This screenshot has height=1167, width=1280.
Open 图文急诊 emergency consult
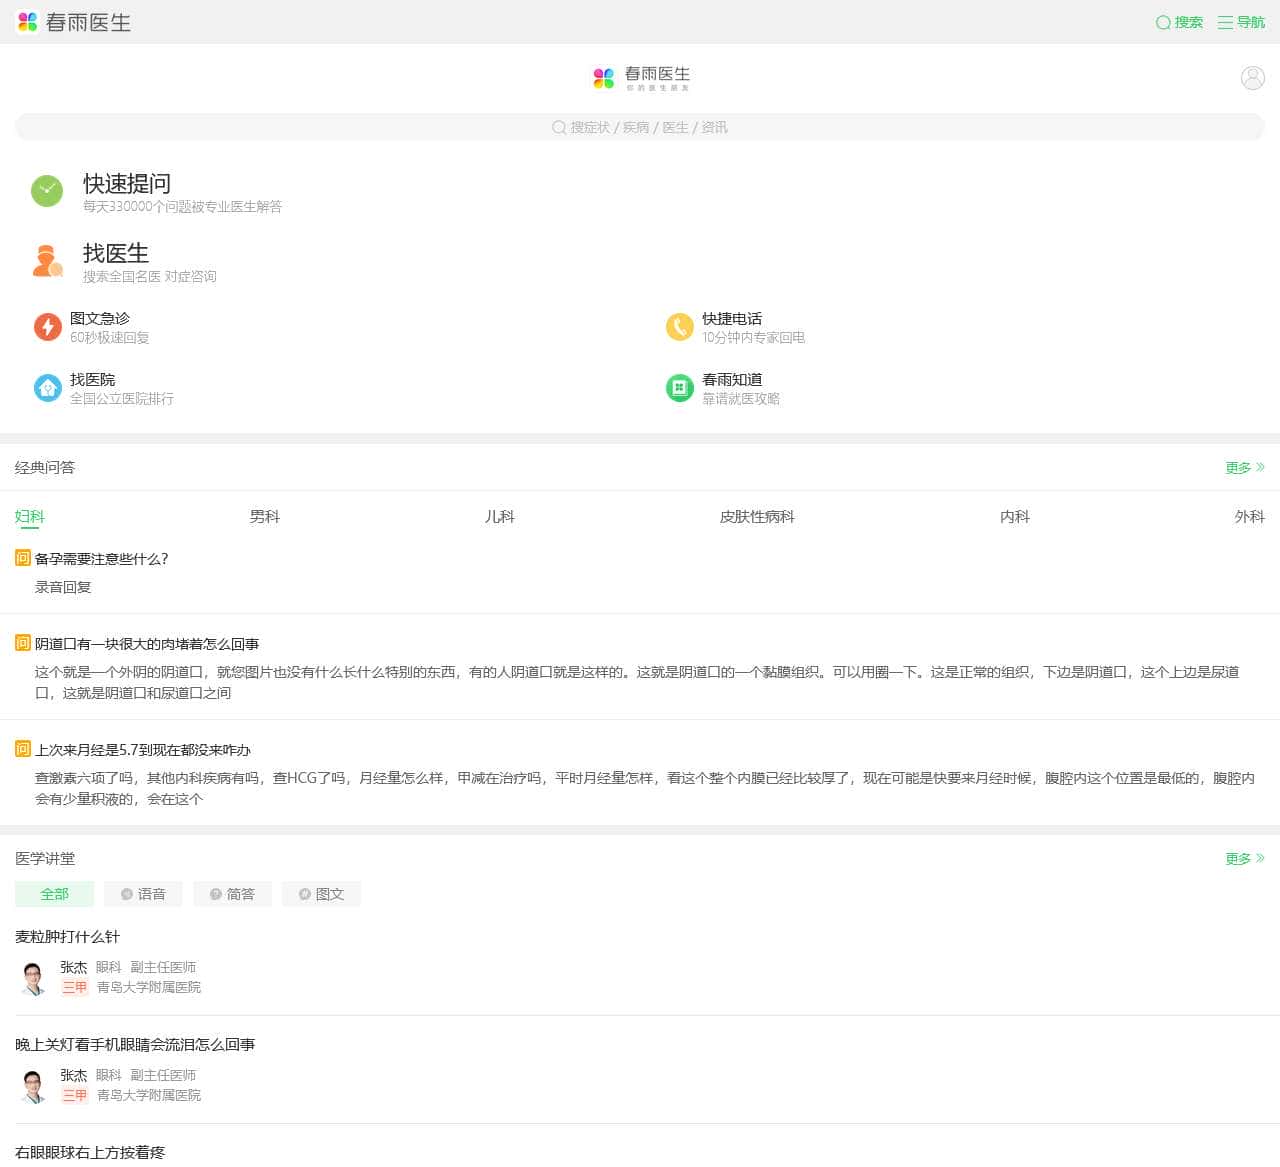click(x=100, y=318)
